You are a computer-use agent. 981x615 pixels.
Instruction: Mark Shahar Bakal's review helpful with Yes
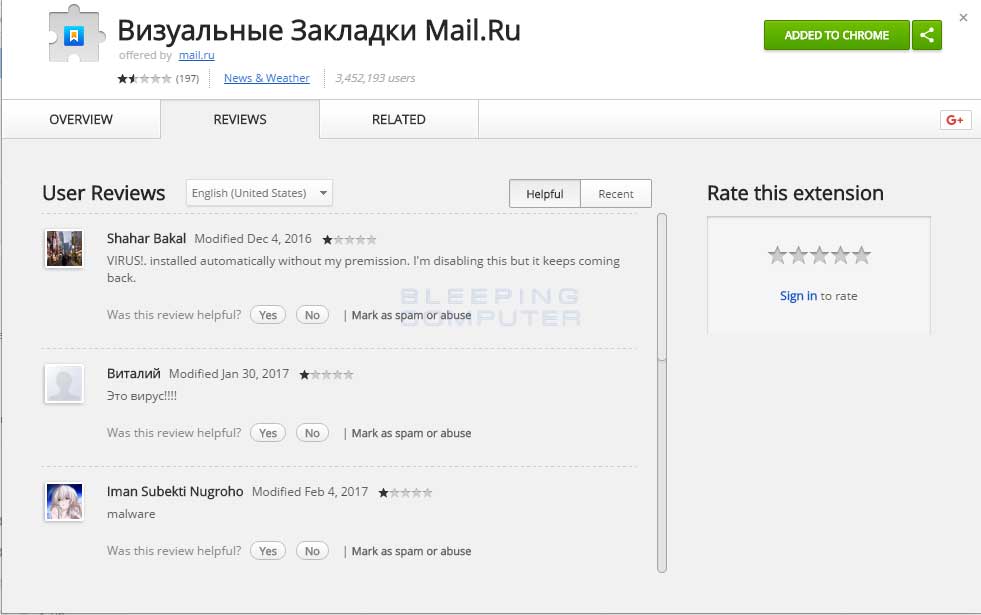coord(267,314)
